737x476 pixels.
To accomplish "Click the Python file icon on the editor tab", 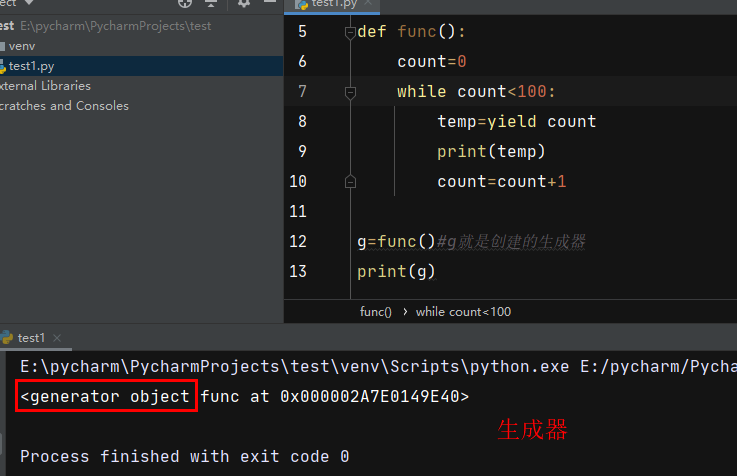I will click(x=303, y=5).
